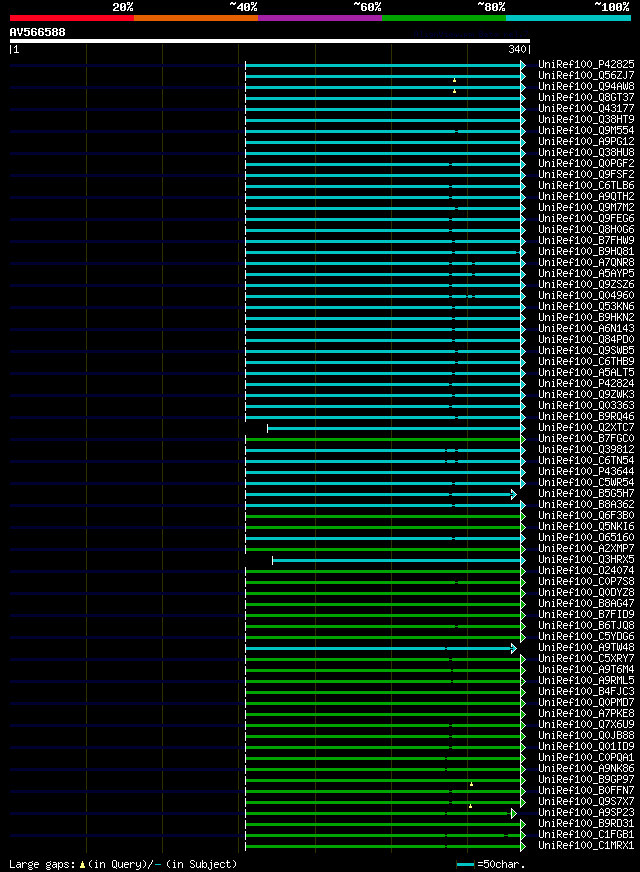Select the UniRef100_B8A362 label
This screenshot has width=640, height=872.
(x=586, y=504)
